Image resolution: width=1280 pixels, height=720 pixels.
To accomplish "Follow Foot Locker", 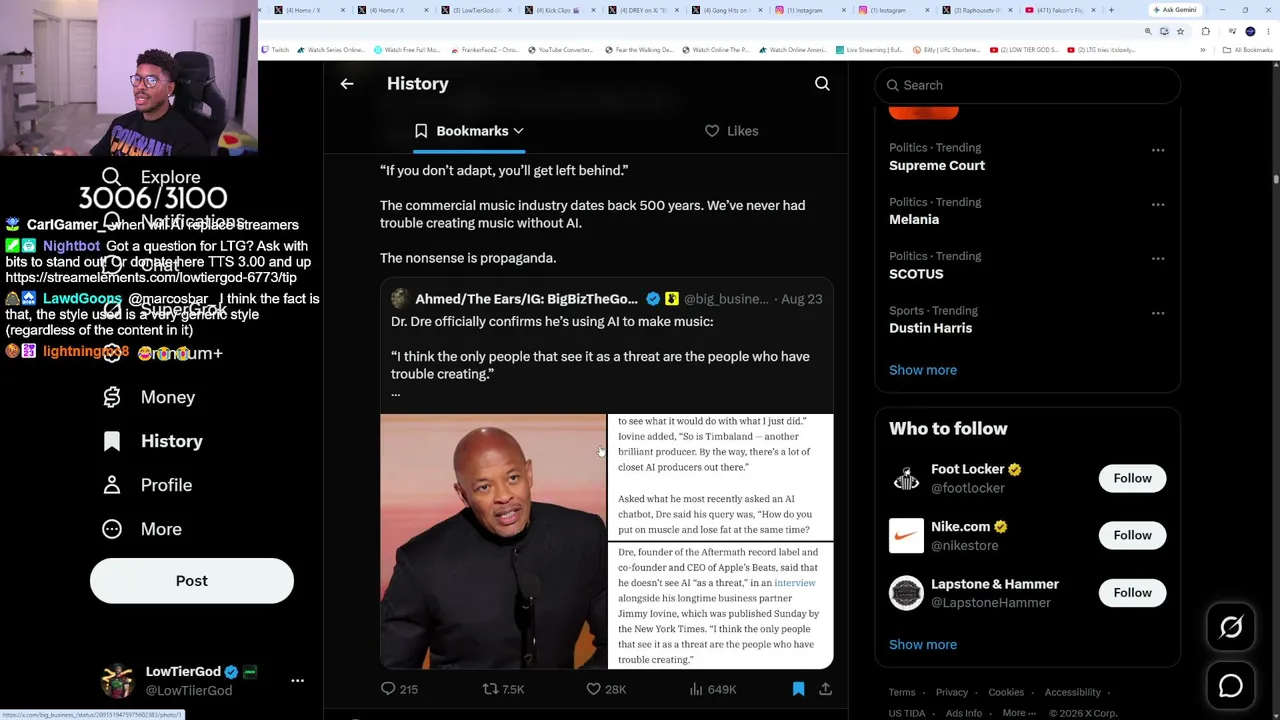I will point(1133,478).
